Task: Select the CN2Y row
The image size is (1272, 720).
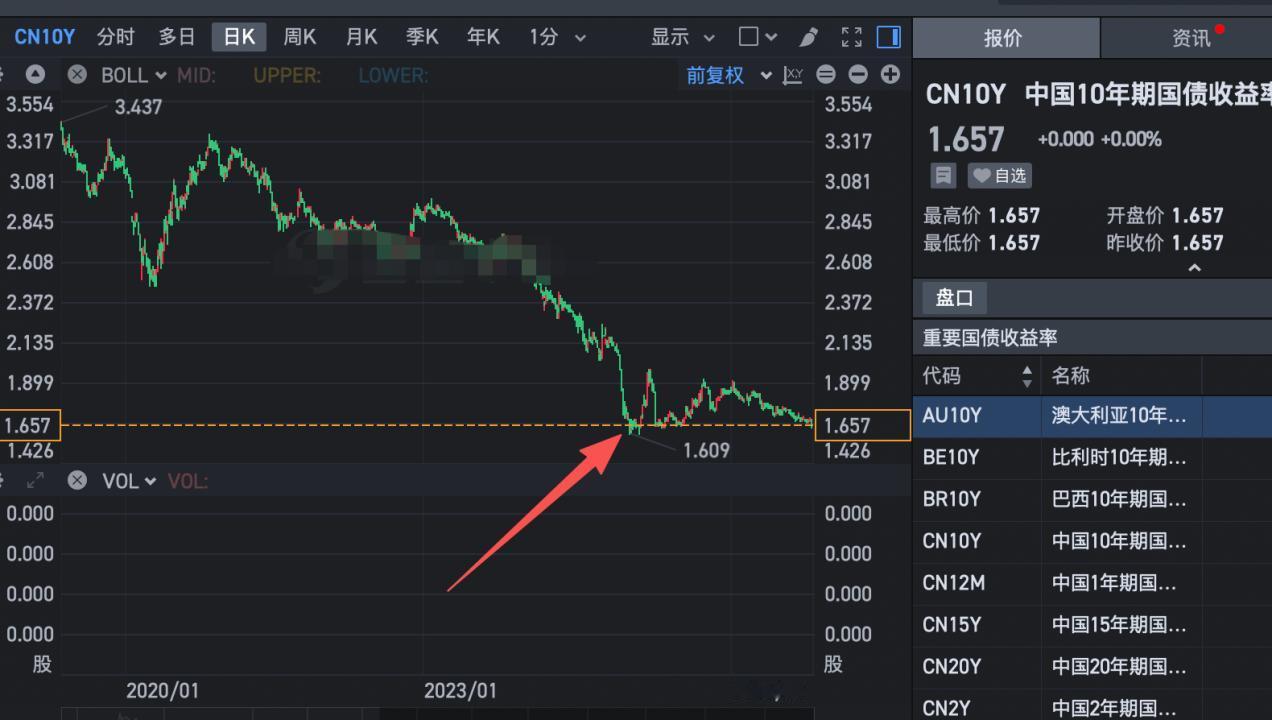Action: (x=1092, y=706)
